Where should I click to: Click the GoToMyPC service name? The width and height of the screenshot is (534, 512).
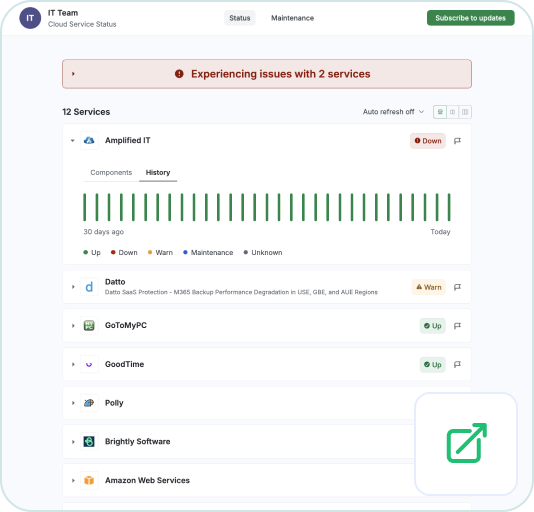tap(126, 325)
